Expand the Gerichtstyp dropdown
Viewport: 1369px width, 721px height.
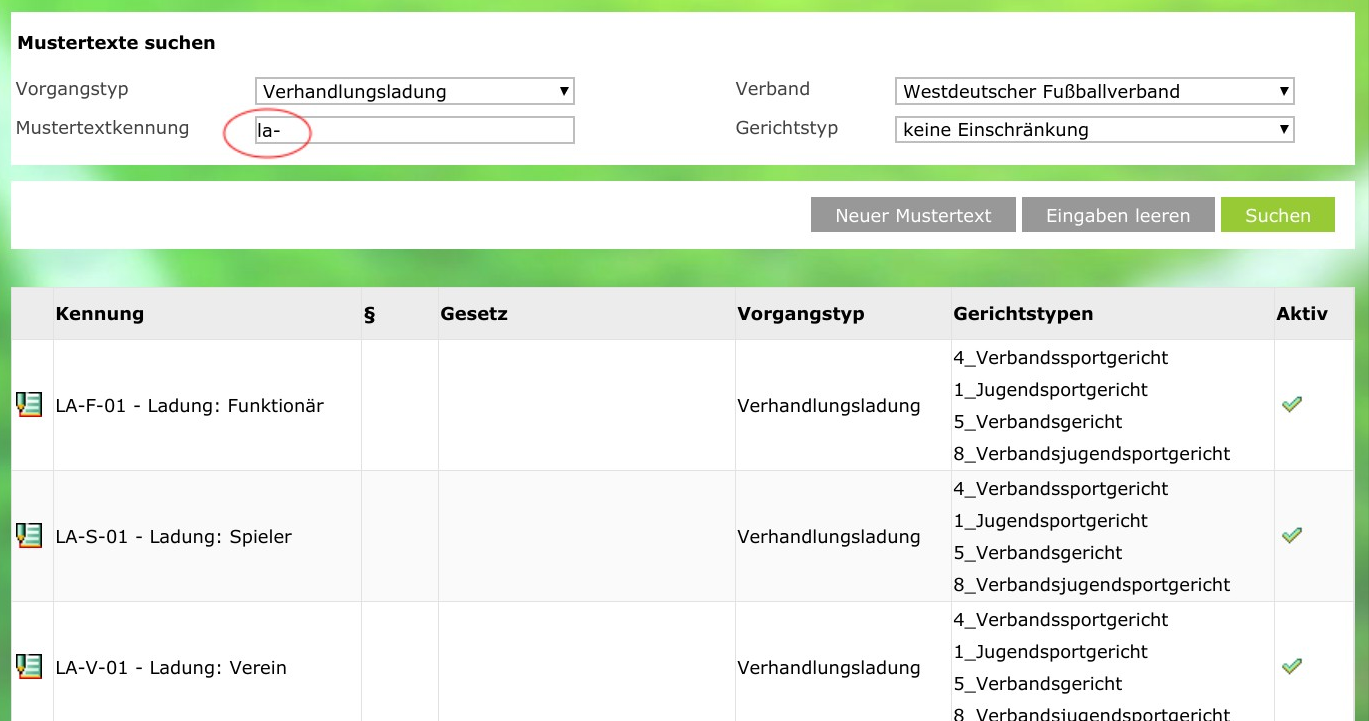point(1094,130)
